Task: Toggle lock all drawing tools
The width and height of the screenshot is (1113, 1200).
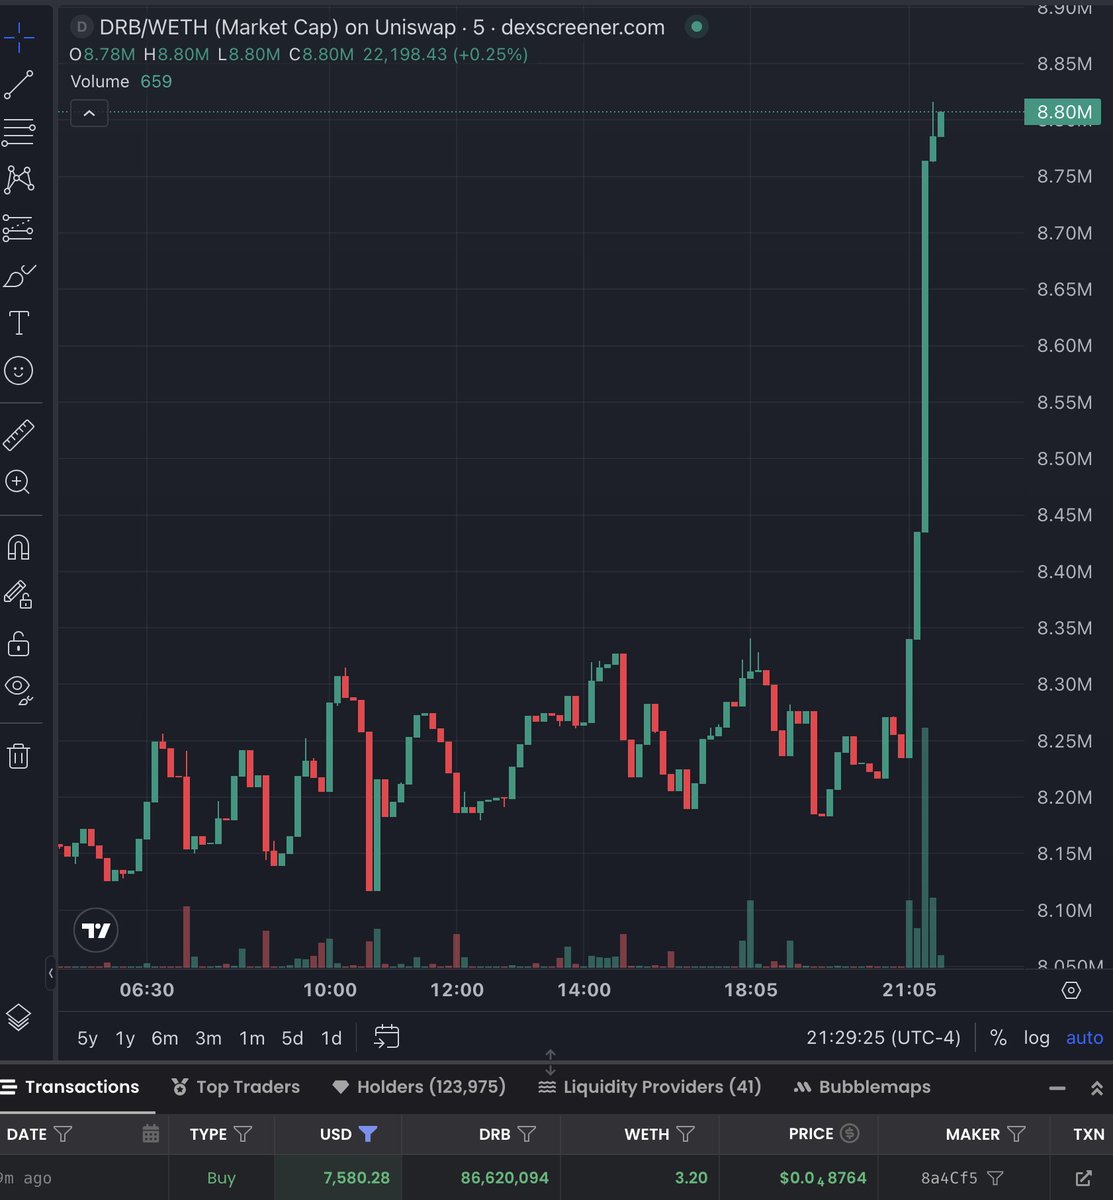Action: [x=18, y=643]
